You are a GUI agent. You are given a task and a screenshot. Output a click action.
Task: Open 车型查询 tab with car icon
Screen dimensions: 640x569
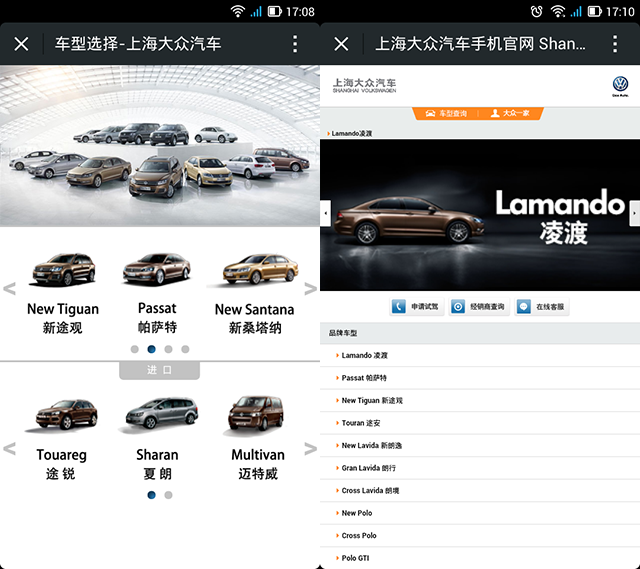[446, 113]
